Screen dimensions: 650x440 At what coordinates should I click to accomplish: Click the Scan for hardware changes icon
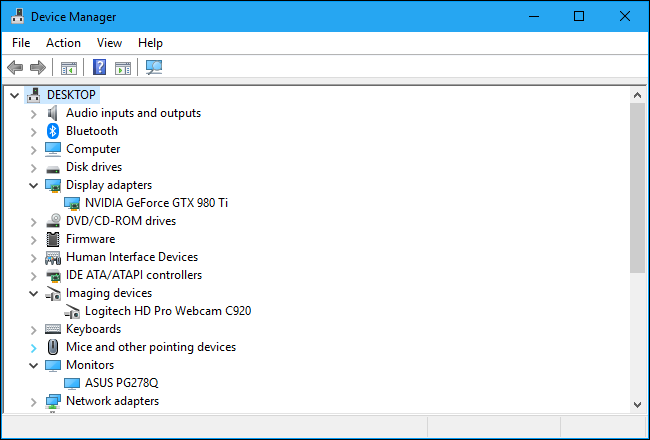[154, 68]
